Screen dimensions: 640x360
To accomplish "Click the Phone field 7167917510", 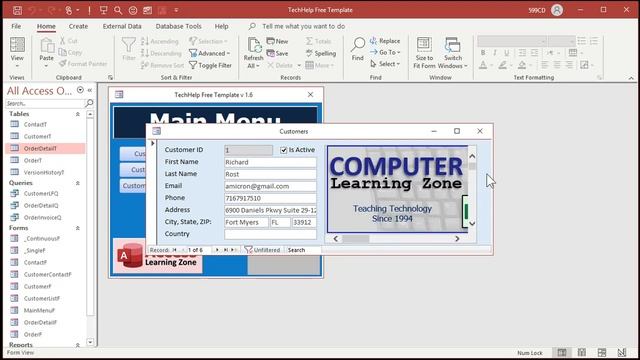I will 270,198.
